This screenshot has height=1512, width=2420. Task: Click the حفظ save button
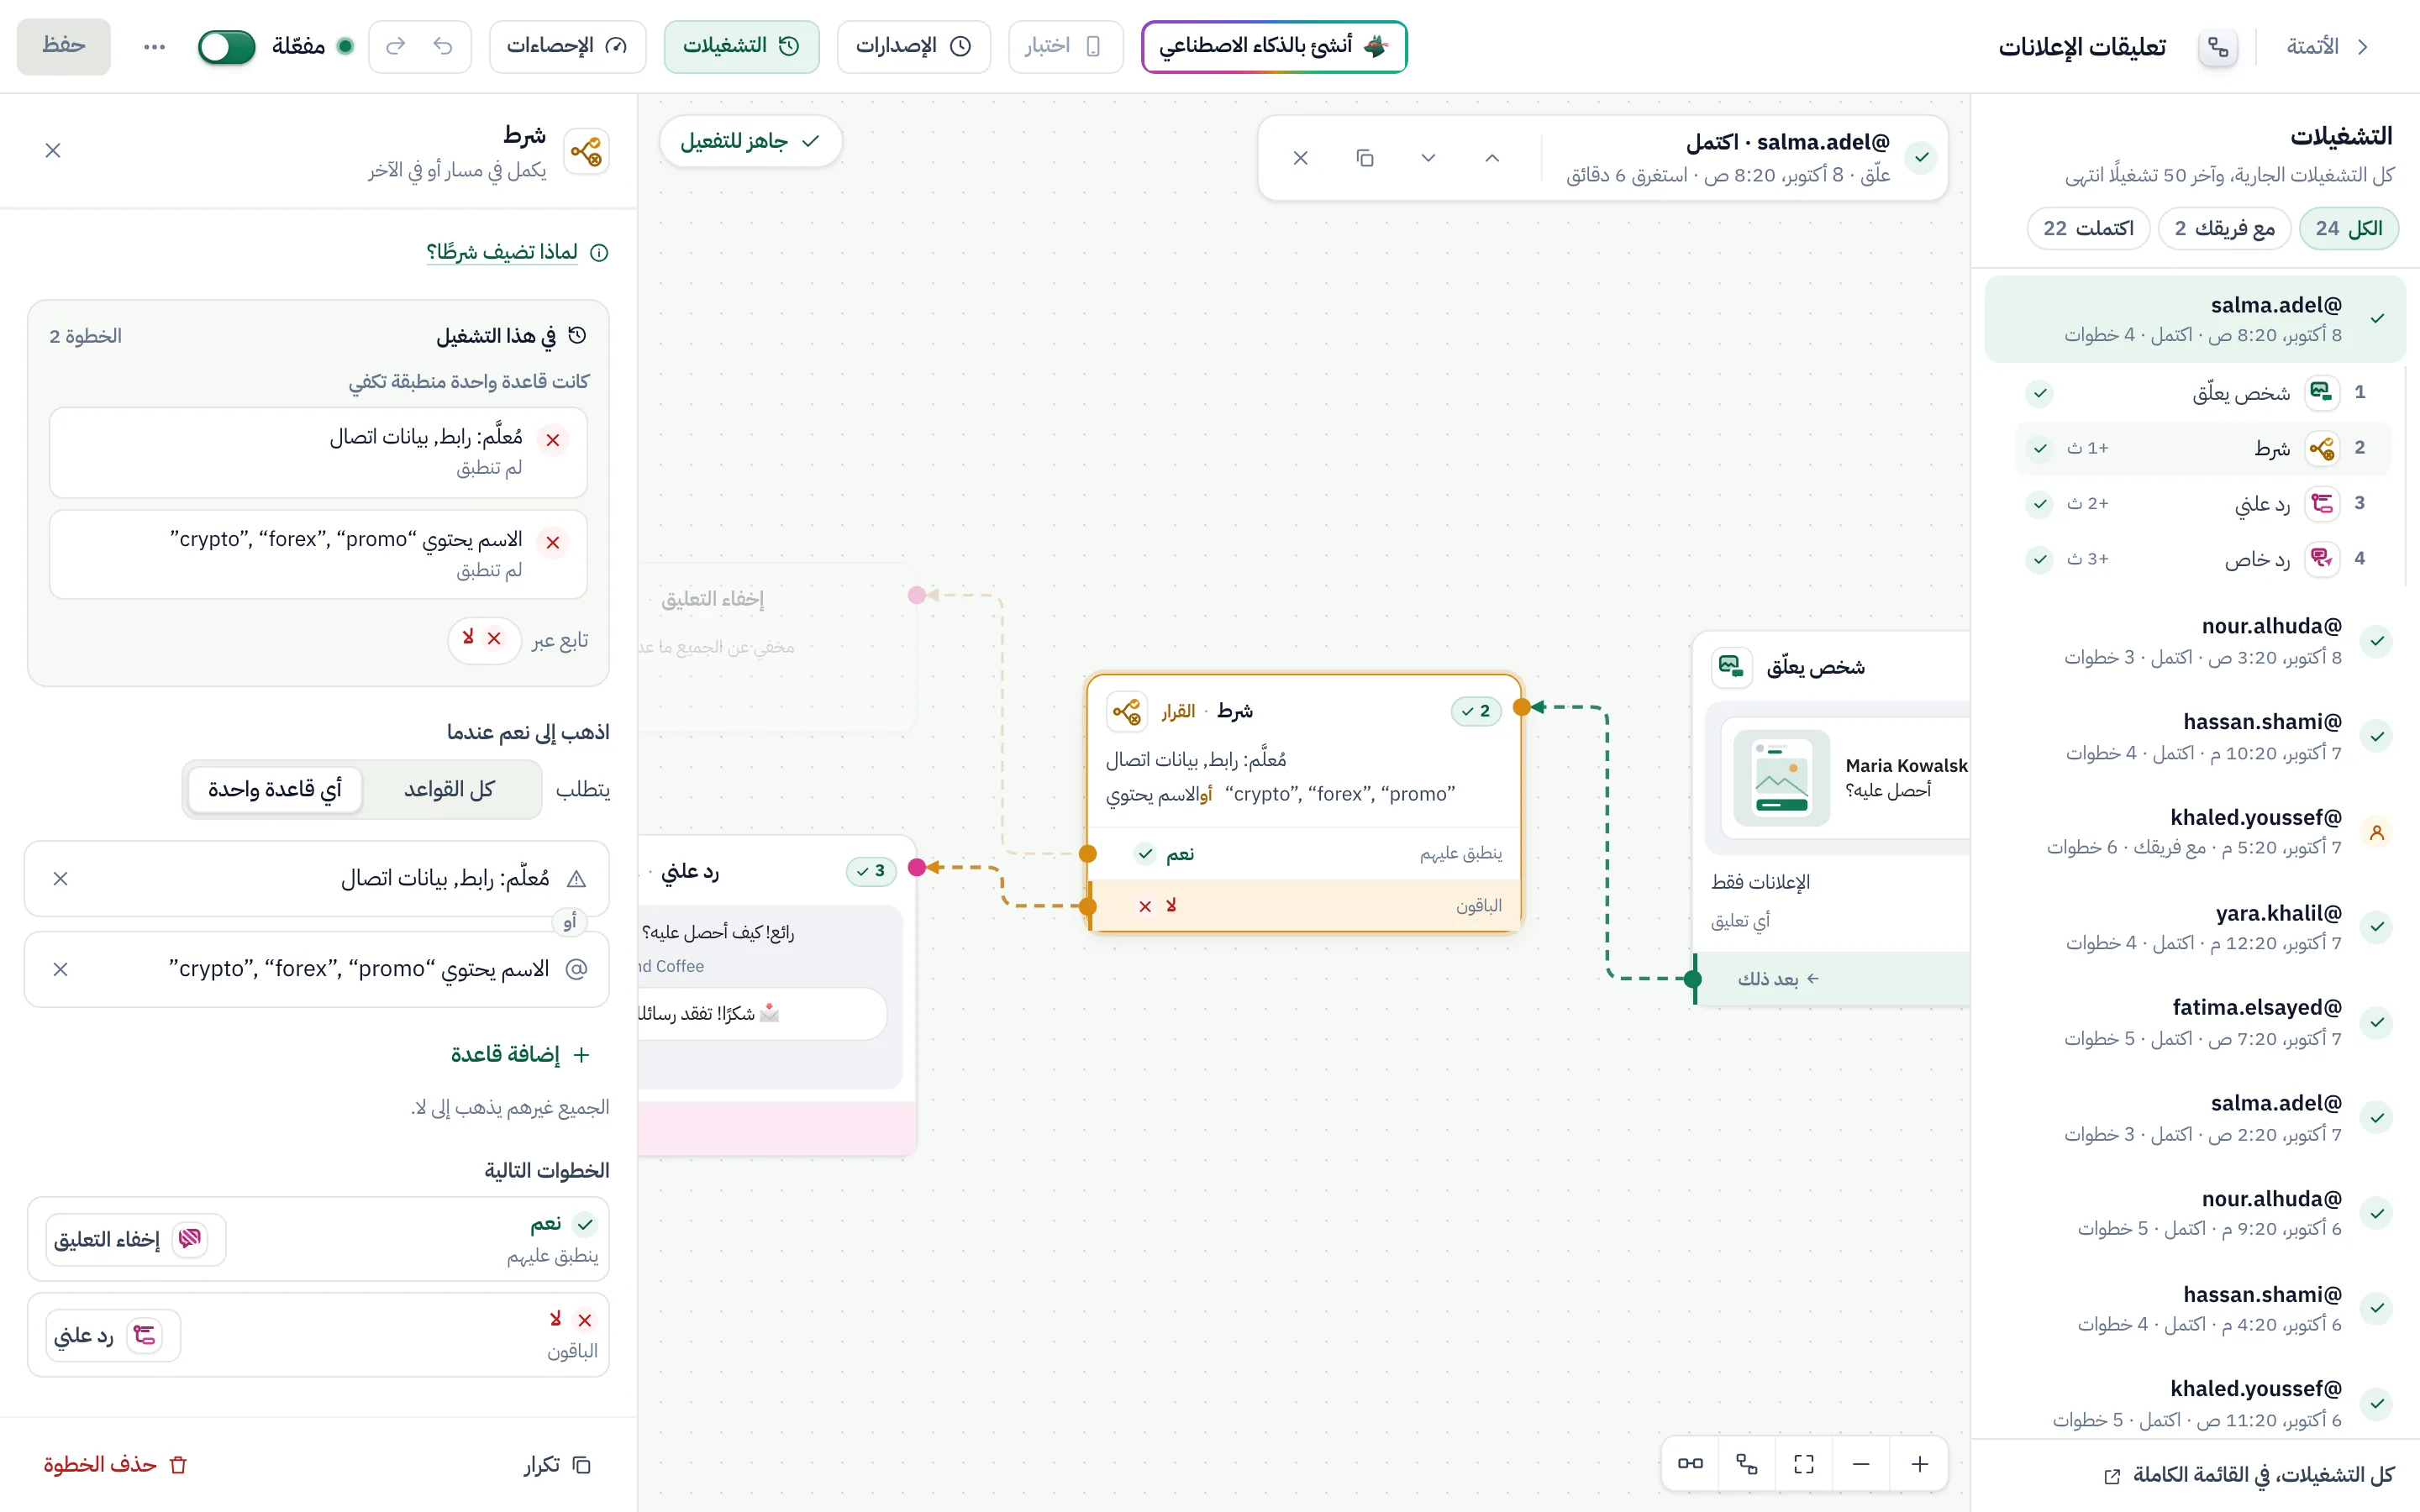point(63,46)
